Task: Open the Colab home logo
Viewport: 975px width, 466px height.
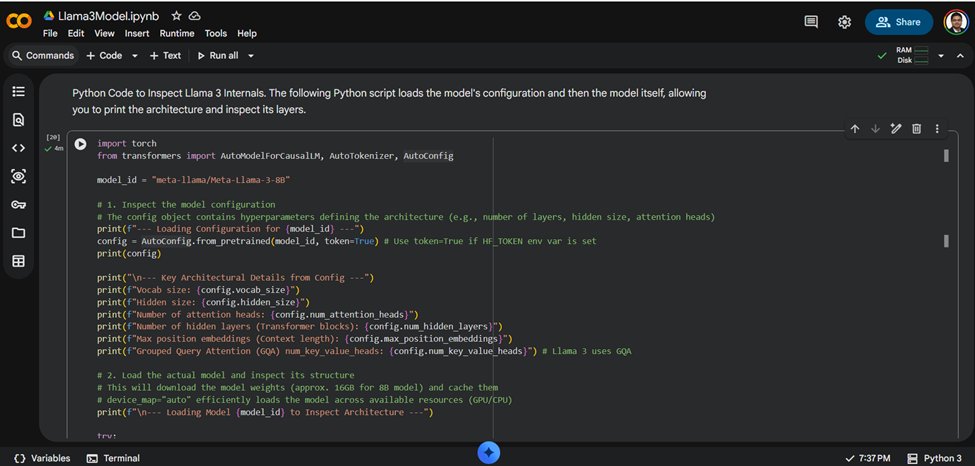Action: click(x=19, y=22)
